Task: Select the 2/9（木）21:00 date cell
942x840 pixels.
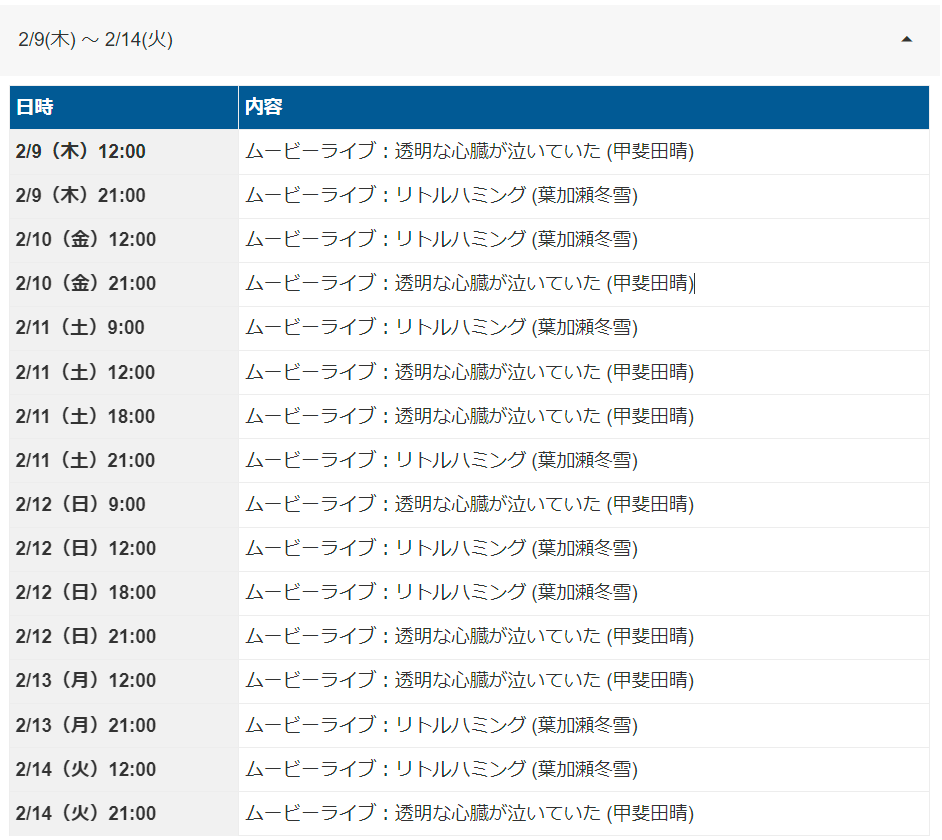Action: click(x=124, y=196)
